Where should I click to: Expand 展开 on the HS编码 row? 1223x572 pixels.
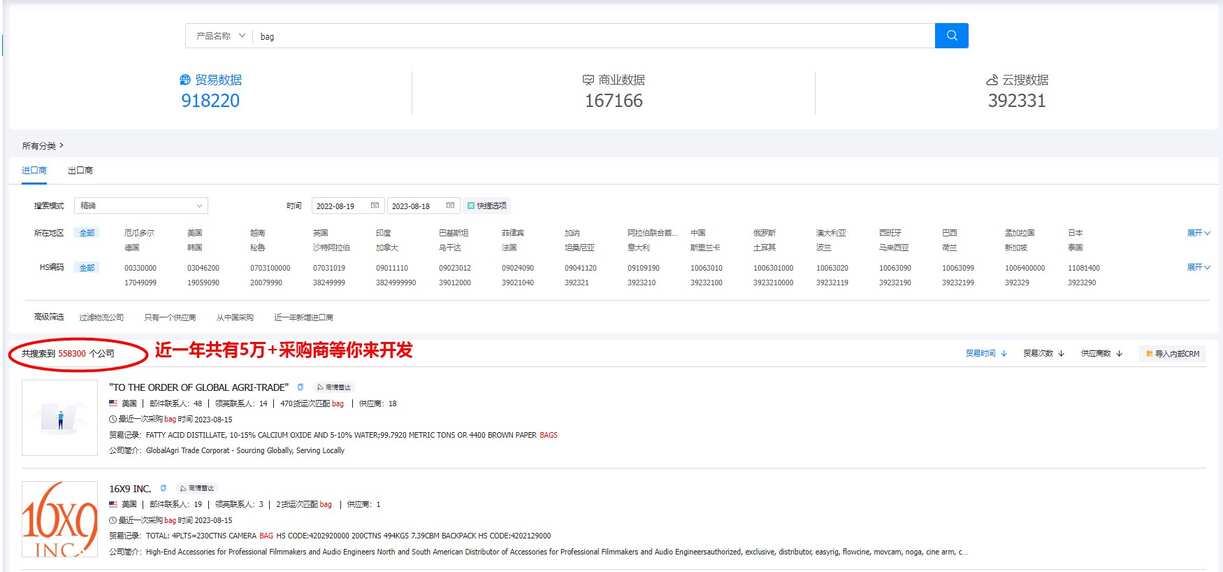click(1198, 268)
